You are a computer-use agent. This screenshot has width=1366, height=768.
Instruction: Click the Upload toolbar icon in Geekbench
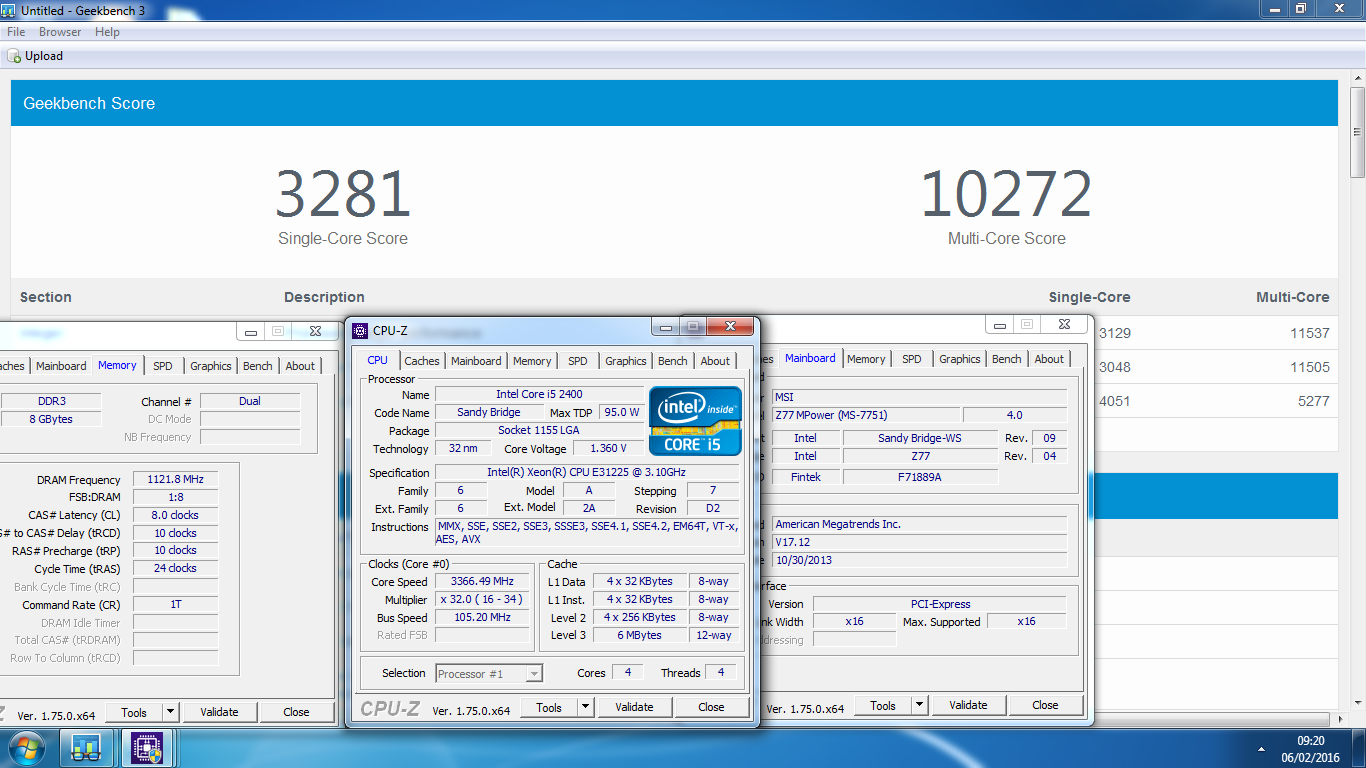click(14, 56)
